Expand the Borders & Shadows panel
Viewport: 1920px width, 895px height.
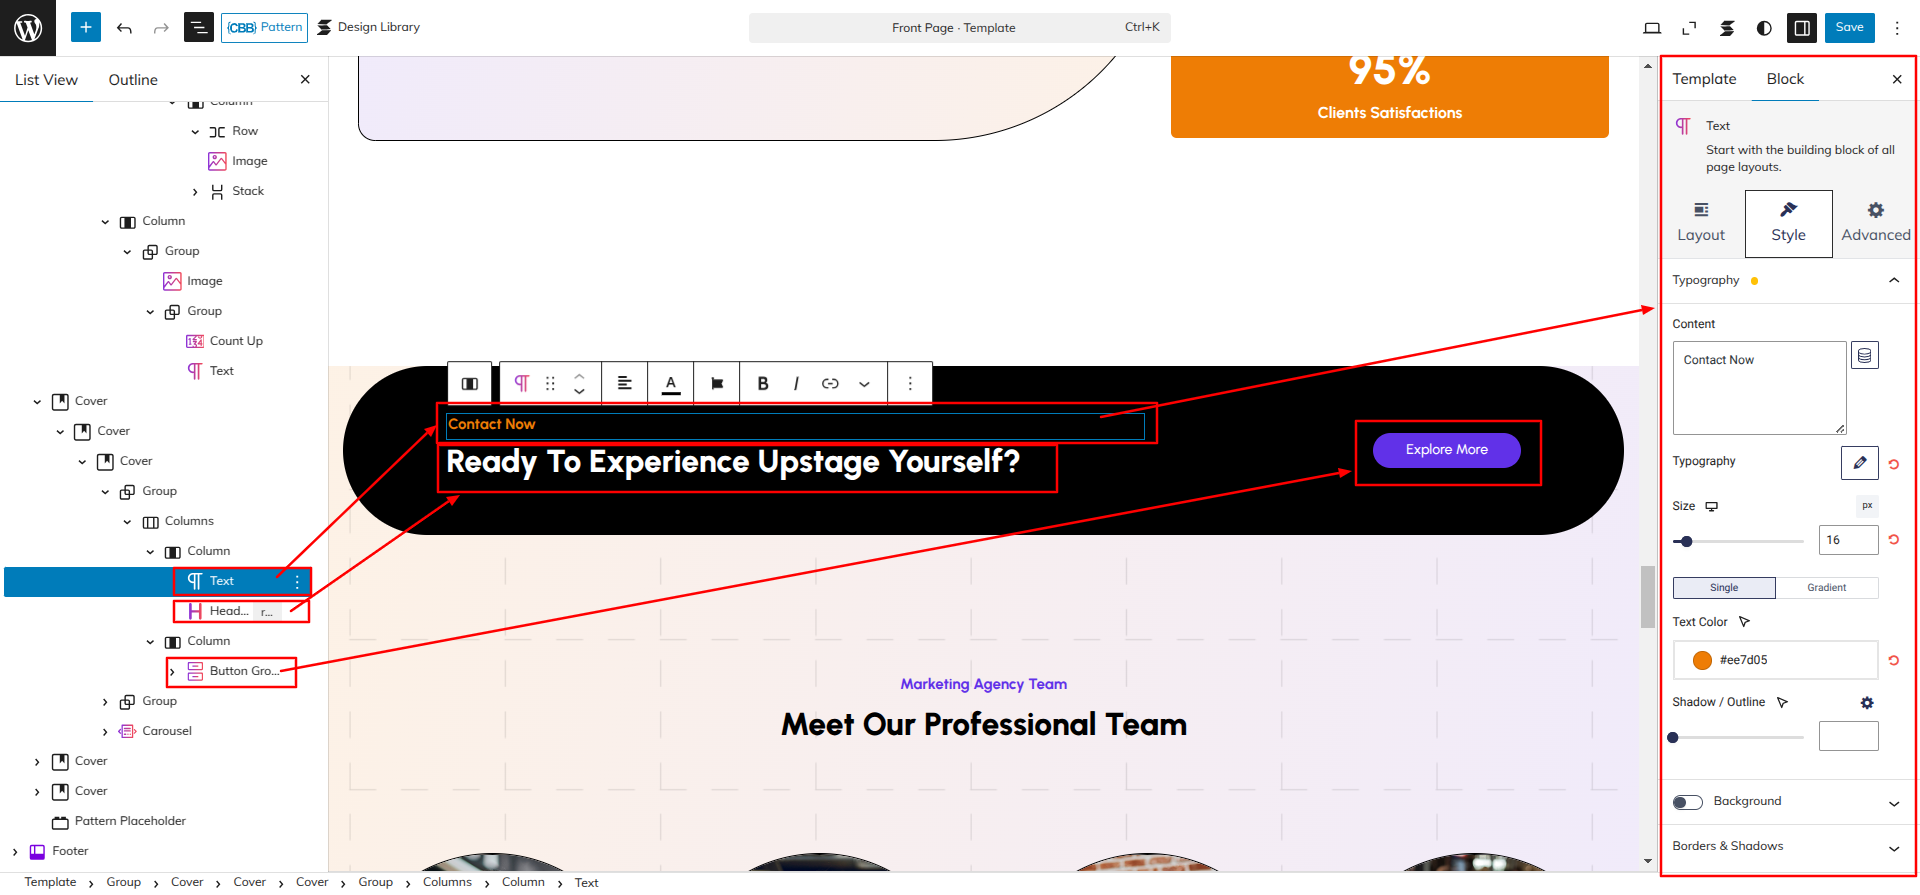tap(1893, 848)
